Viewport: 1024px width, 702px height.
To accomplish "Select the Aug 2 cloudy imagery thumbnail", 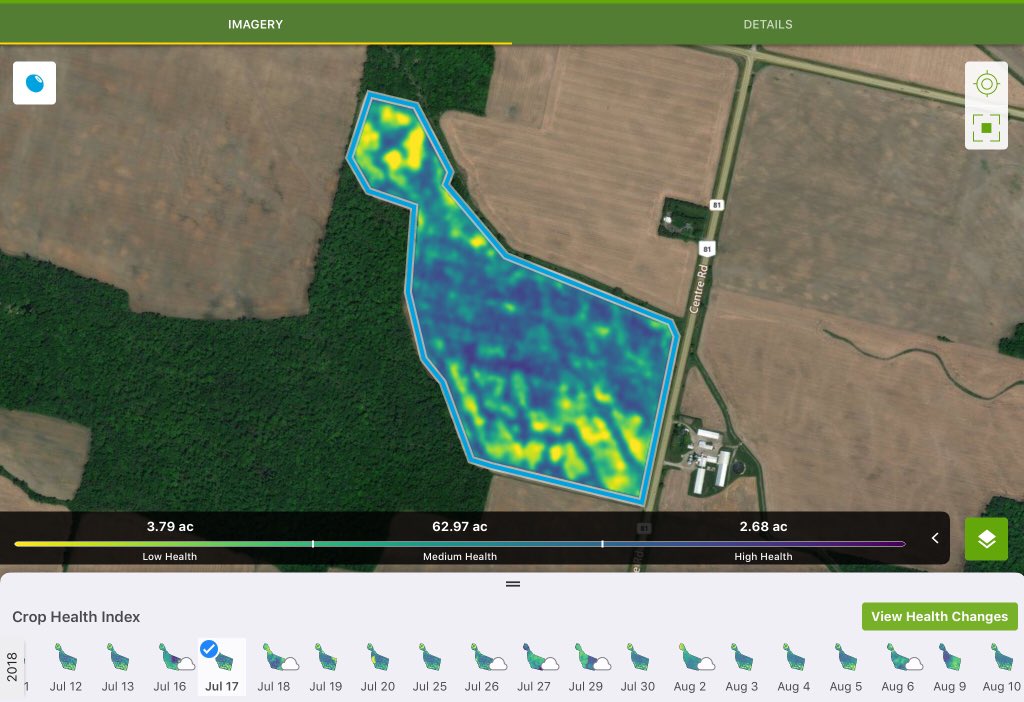I will (x=690, y=667).
